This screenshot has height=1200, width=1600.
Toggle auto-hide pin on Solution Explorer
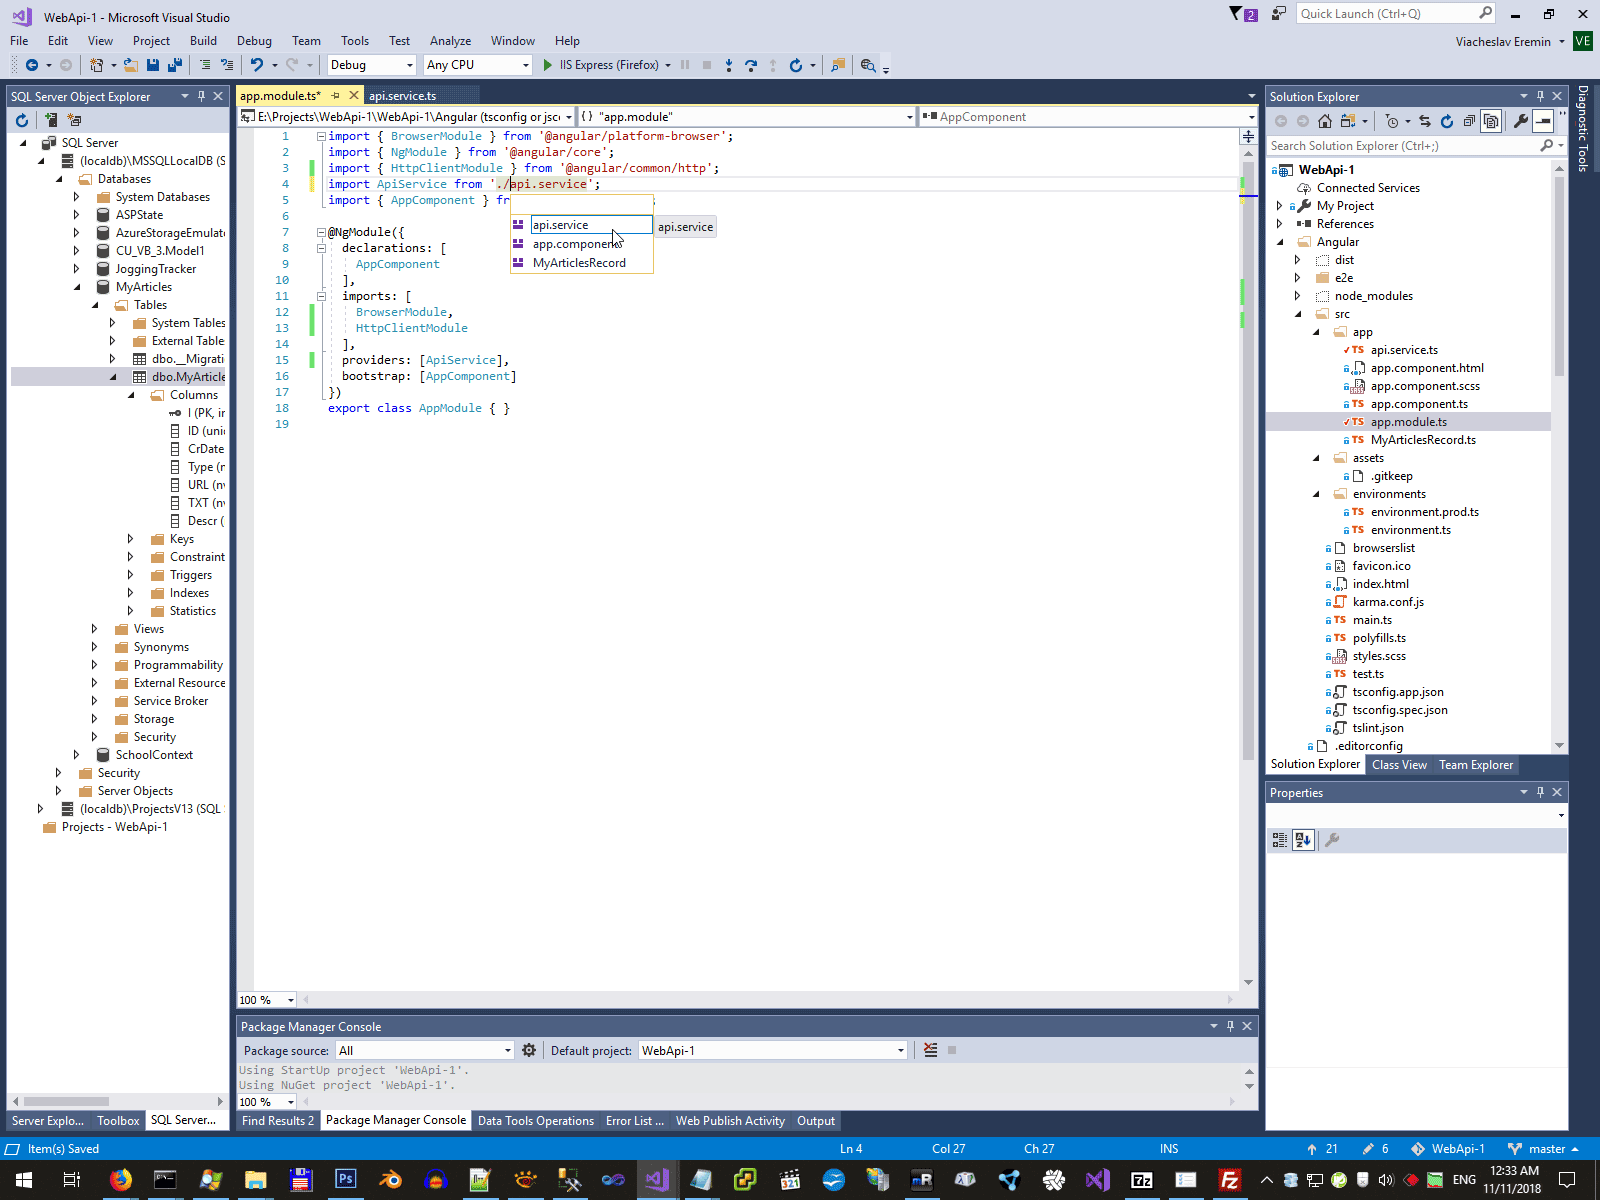[x=1540, y=96]
